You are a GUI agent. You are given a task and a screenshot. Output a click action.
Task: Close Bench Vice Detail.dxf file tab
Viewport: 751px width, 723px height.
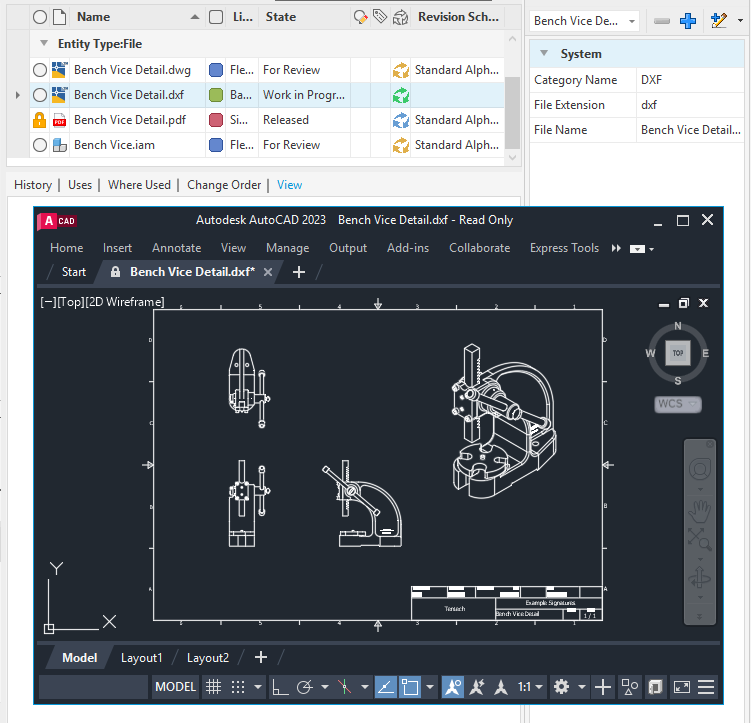point(268,272)
